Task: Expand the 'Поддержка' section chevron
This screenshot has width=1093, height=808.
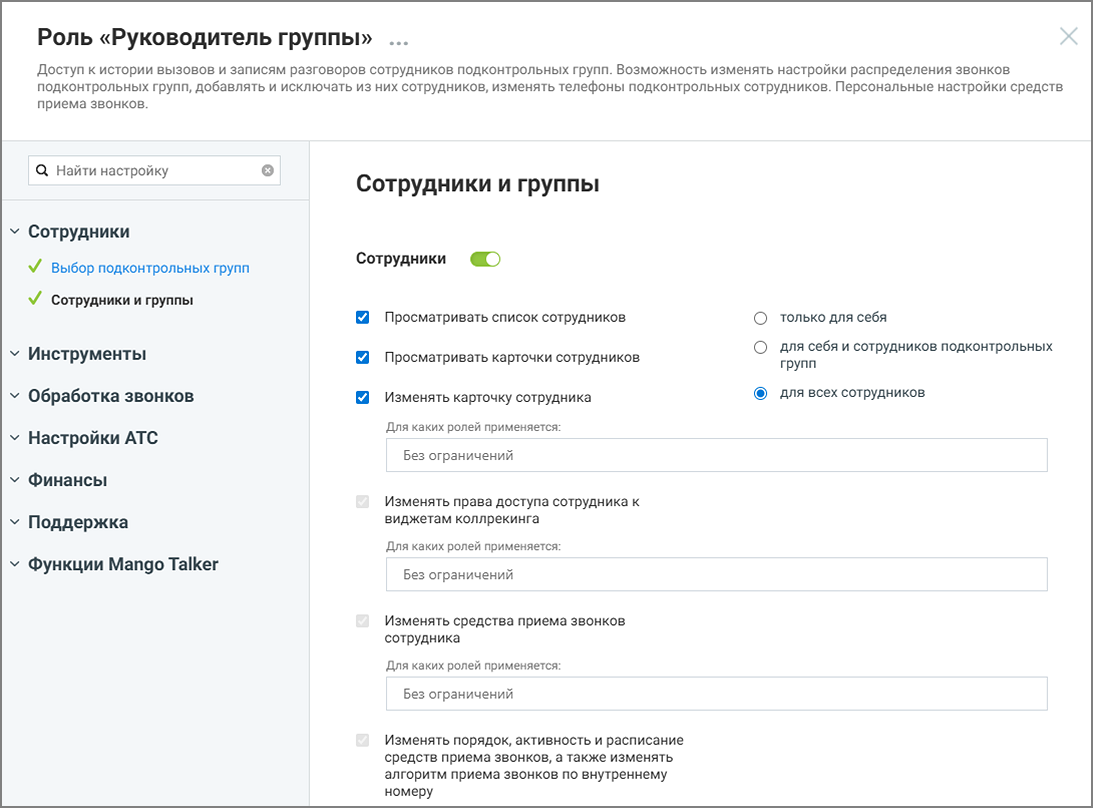Action: point(15,521)
